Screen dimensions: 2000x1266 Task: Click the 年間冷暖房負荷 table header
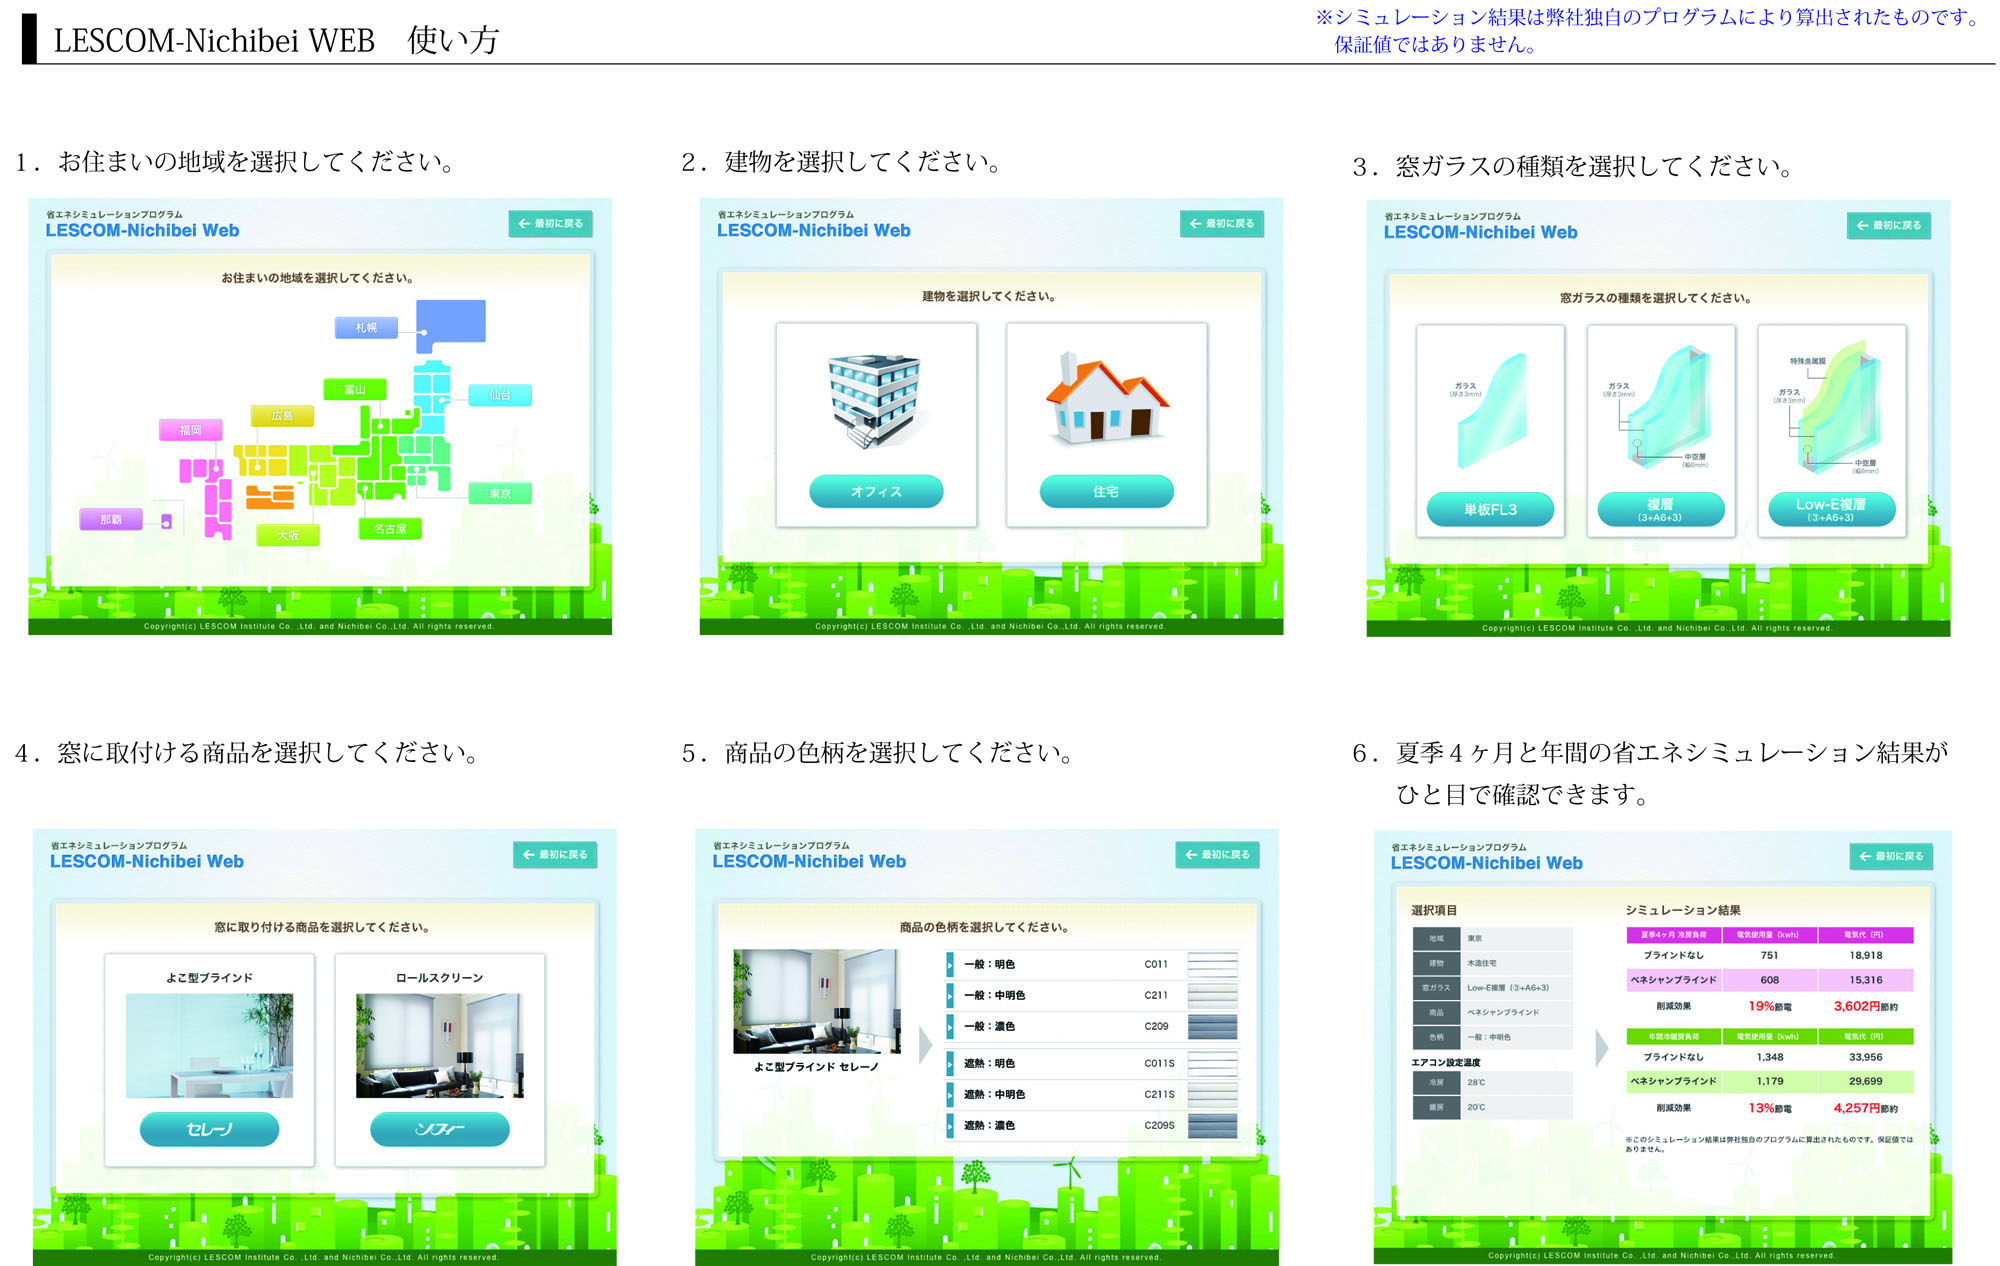[x=1674, y=1037]
